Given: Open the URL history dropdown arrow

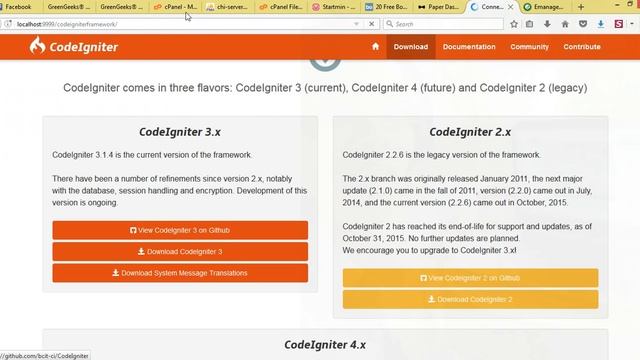Looking at the screenshot, I should coord(356,24).
